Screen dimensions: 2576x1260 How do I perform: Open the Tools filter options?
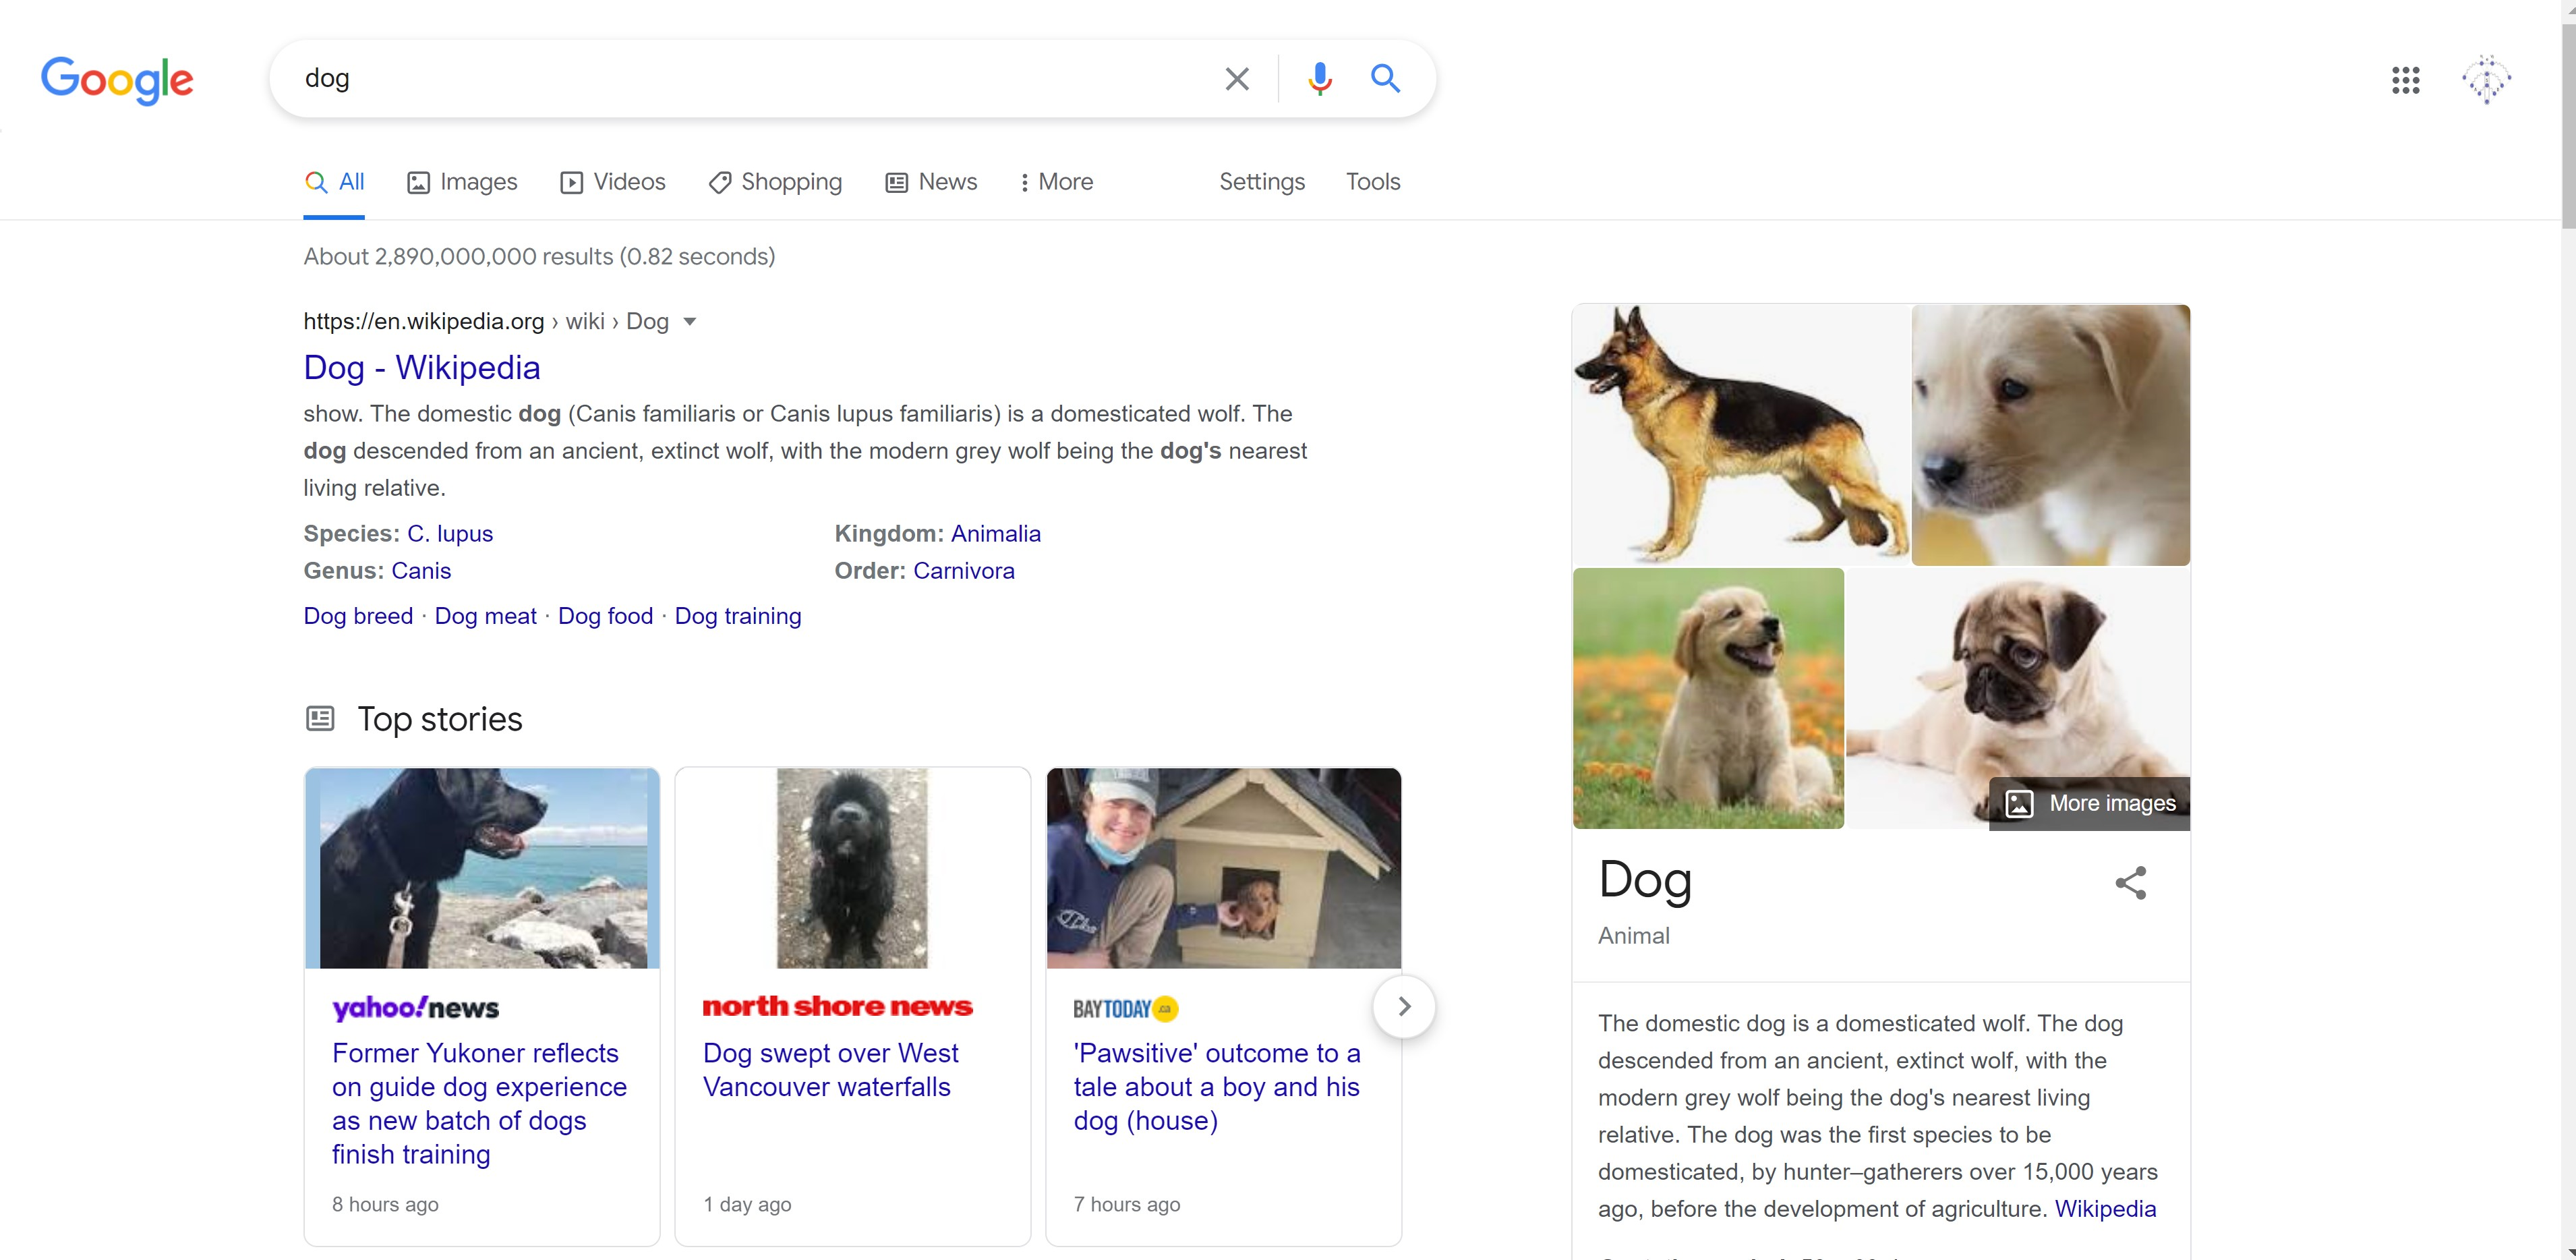coord(1372,182)
